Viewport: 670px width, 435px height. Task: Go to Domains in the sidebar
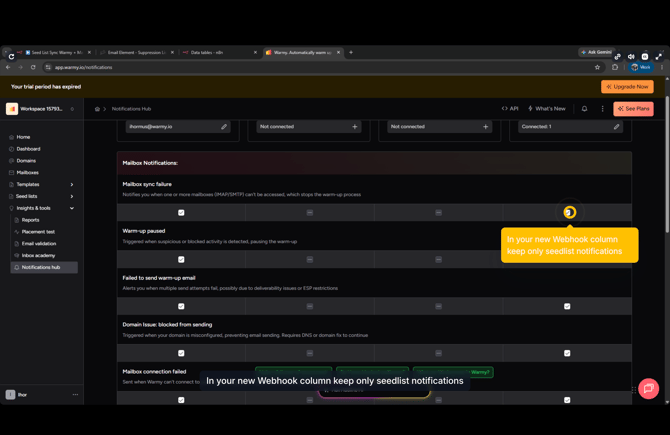tap(26, 161)
